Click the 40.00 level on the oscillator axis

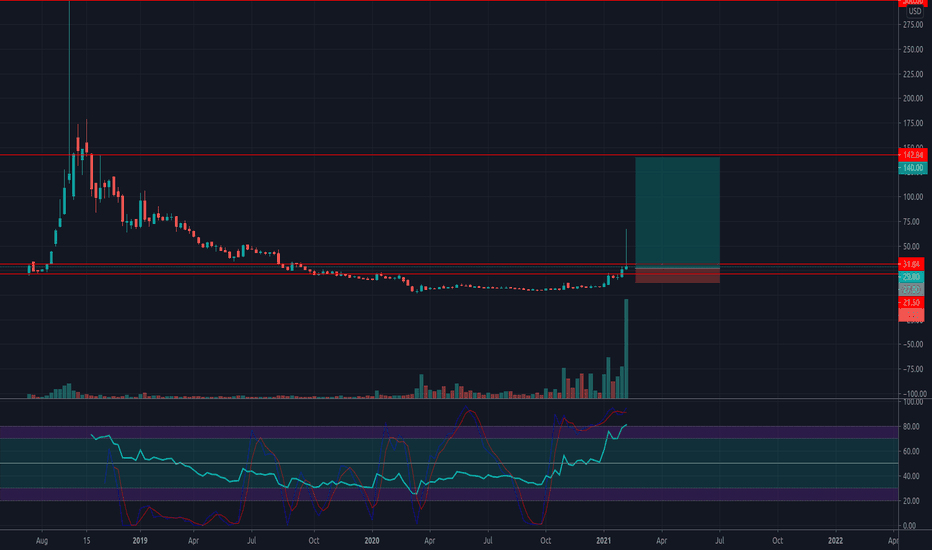[x=911, y=476]
